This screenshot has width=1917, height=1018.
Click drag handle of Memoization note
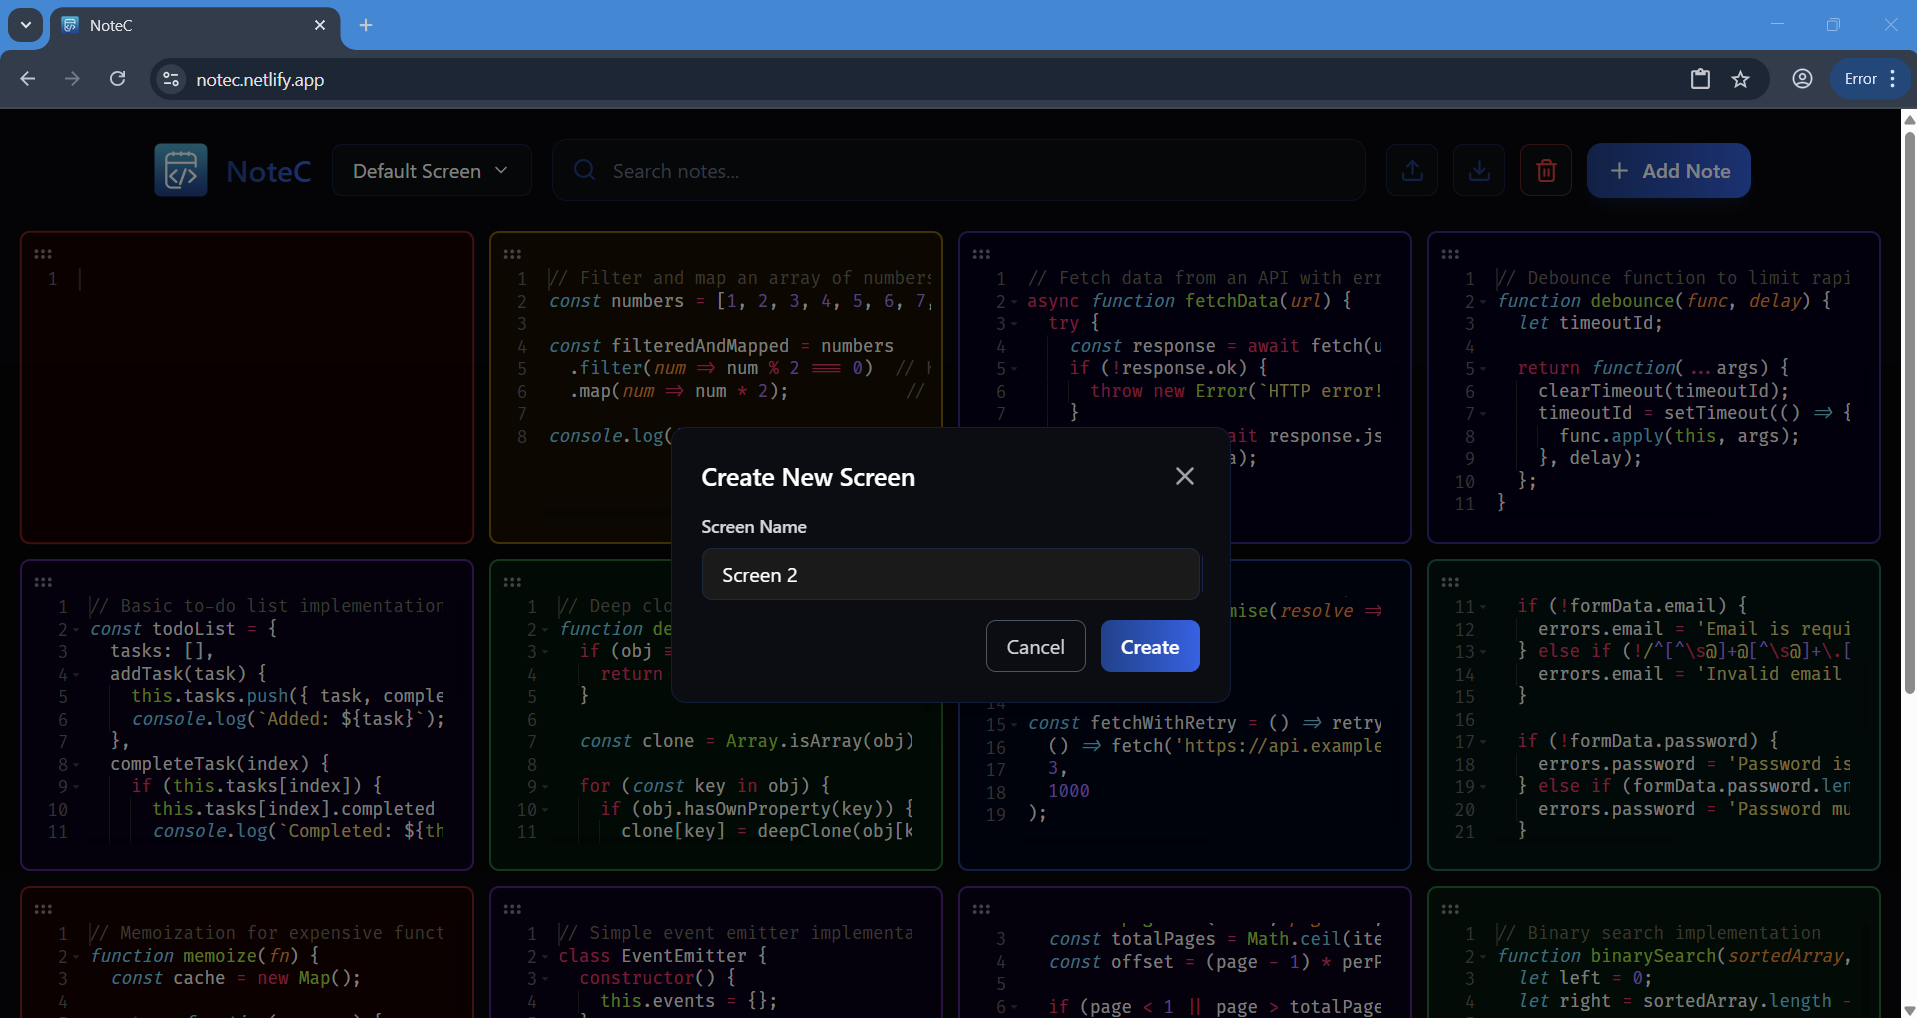click(x=43, y=909)
